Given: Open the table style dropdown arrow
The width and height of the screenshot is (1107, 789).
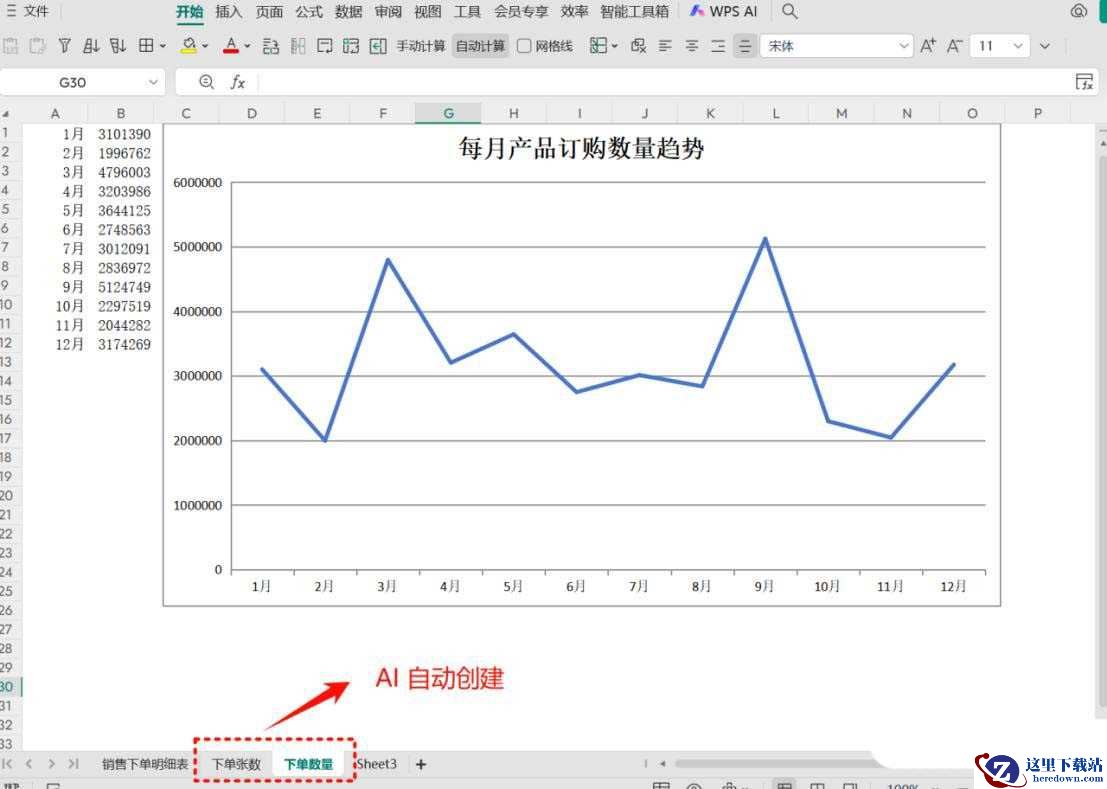Looking at the screenshot, I should point(614,47).
